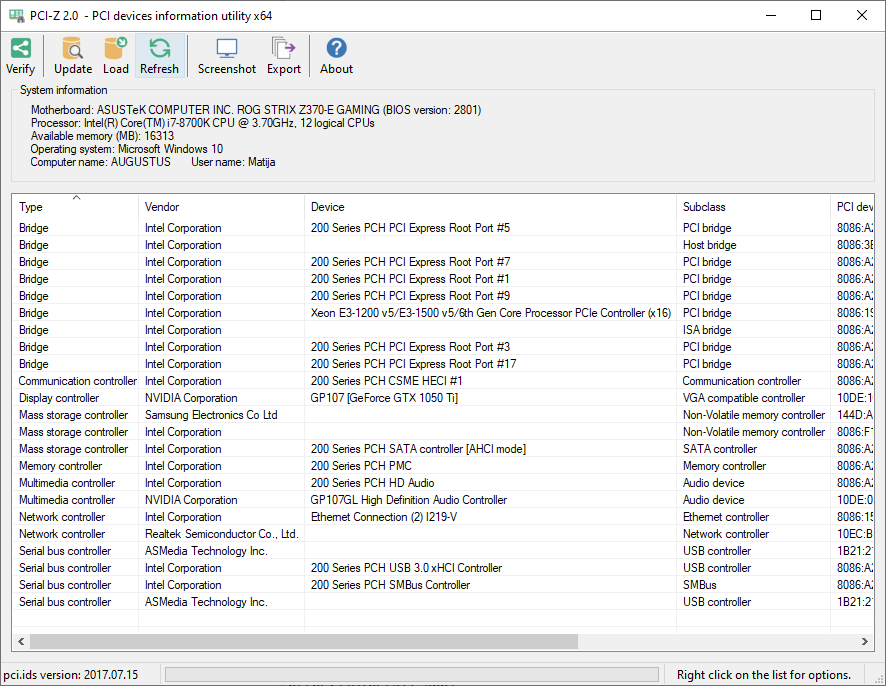The width and height of the screenshot is (886, 686).
Task: Select the Root Port #7 row
Action: pyautogui.click(x=443, y=262)
